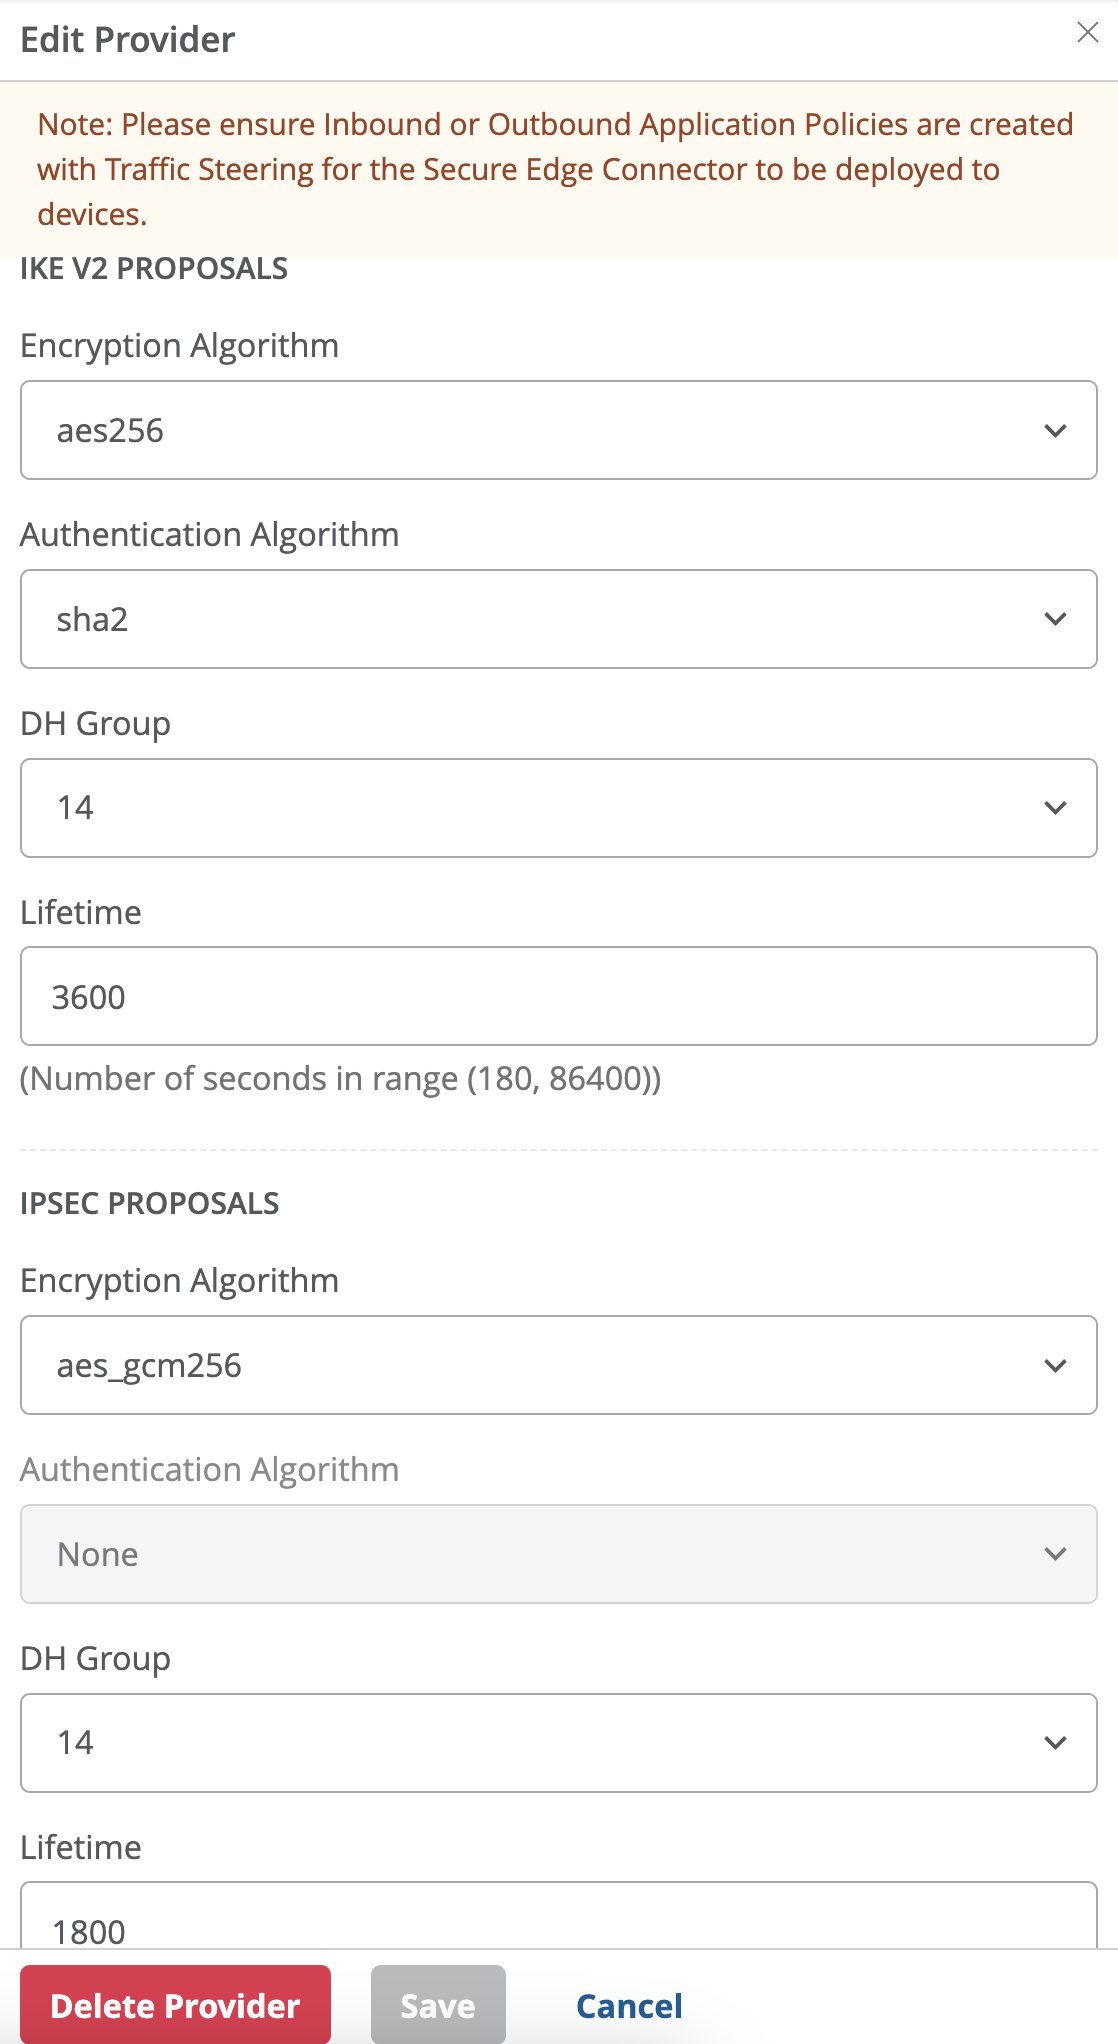
Task: Click the seconds range hint text
Action: 341,1079
